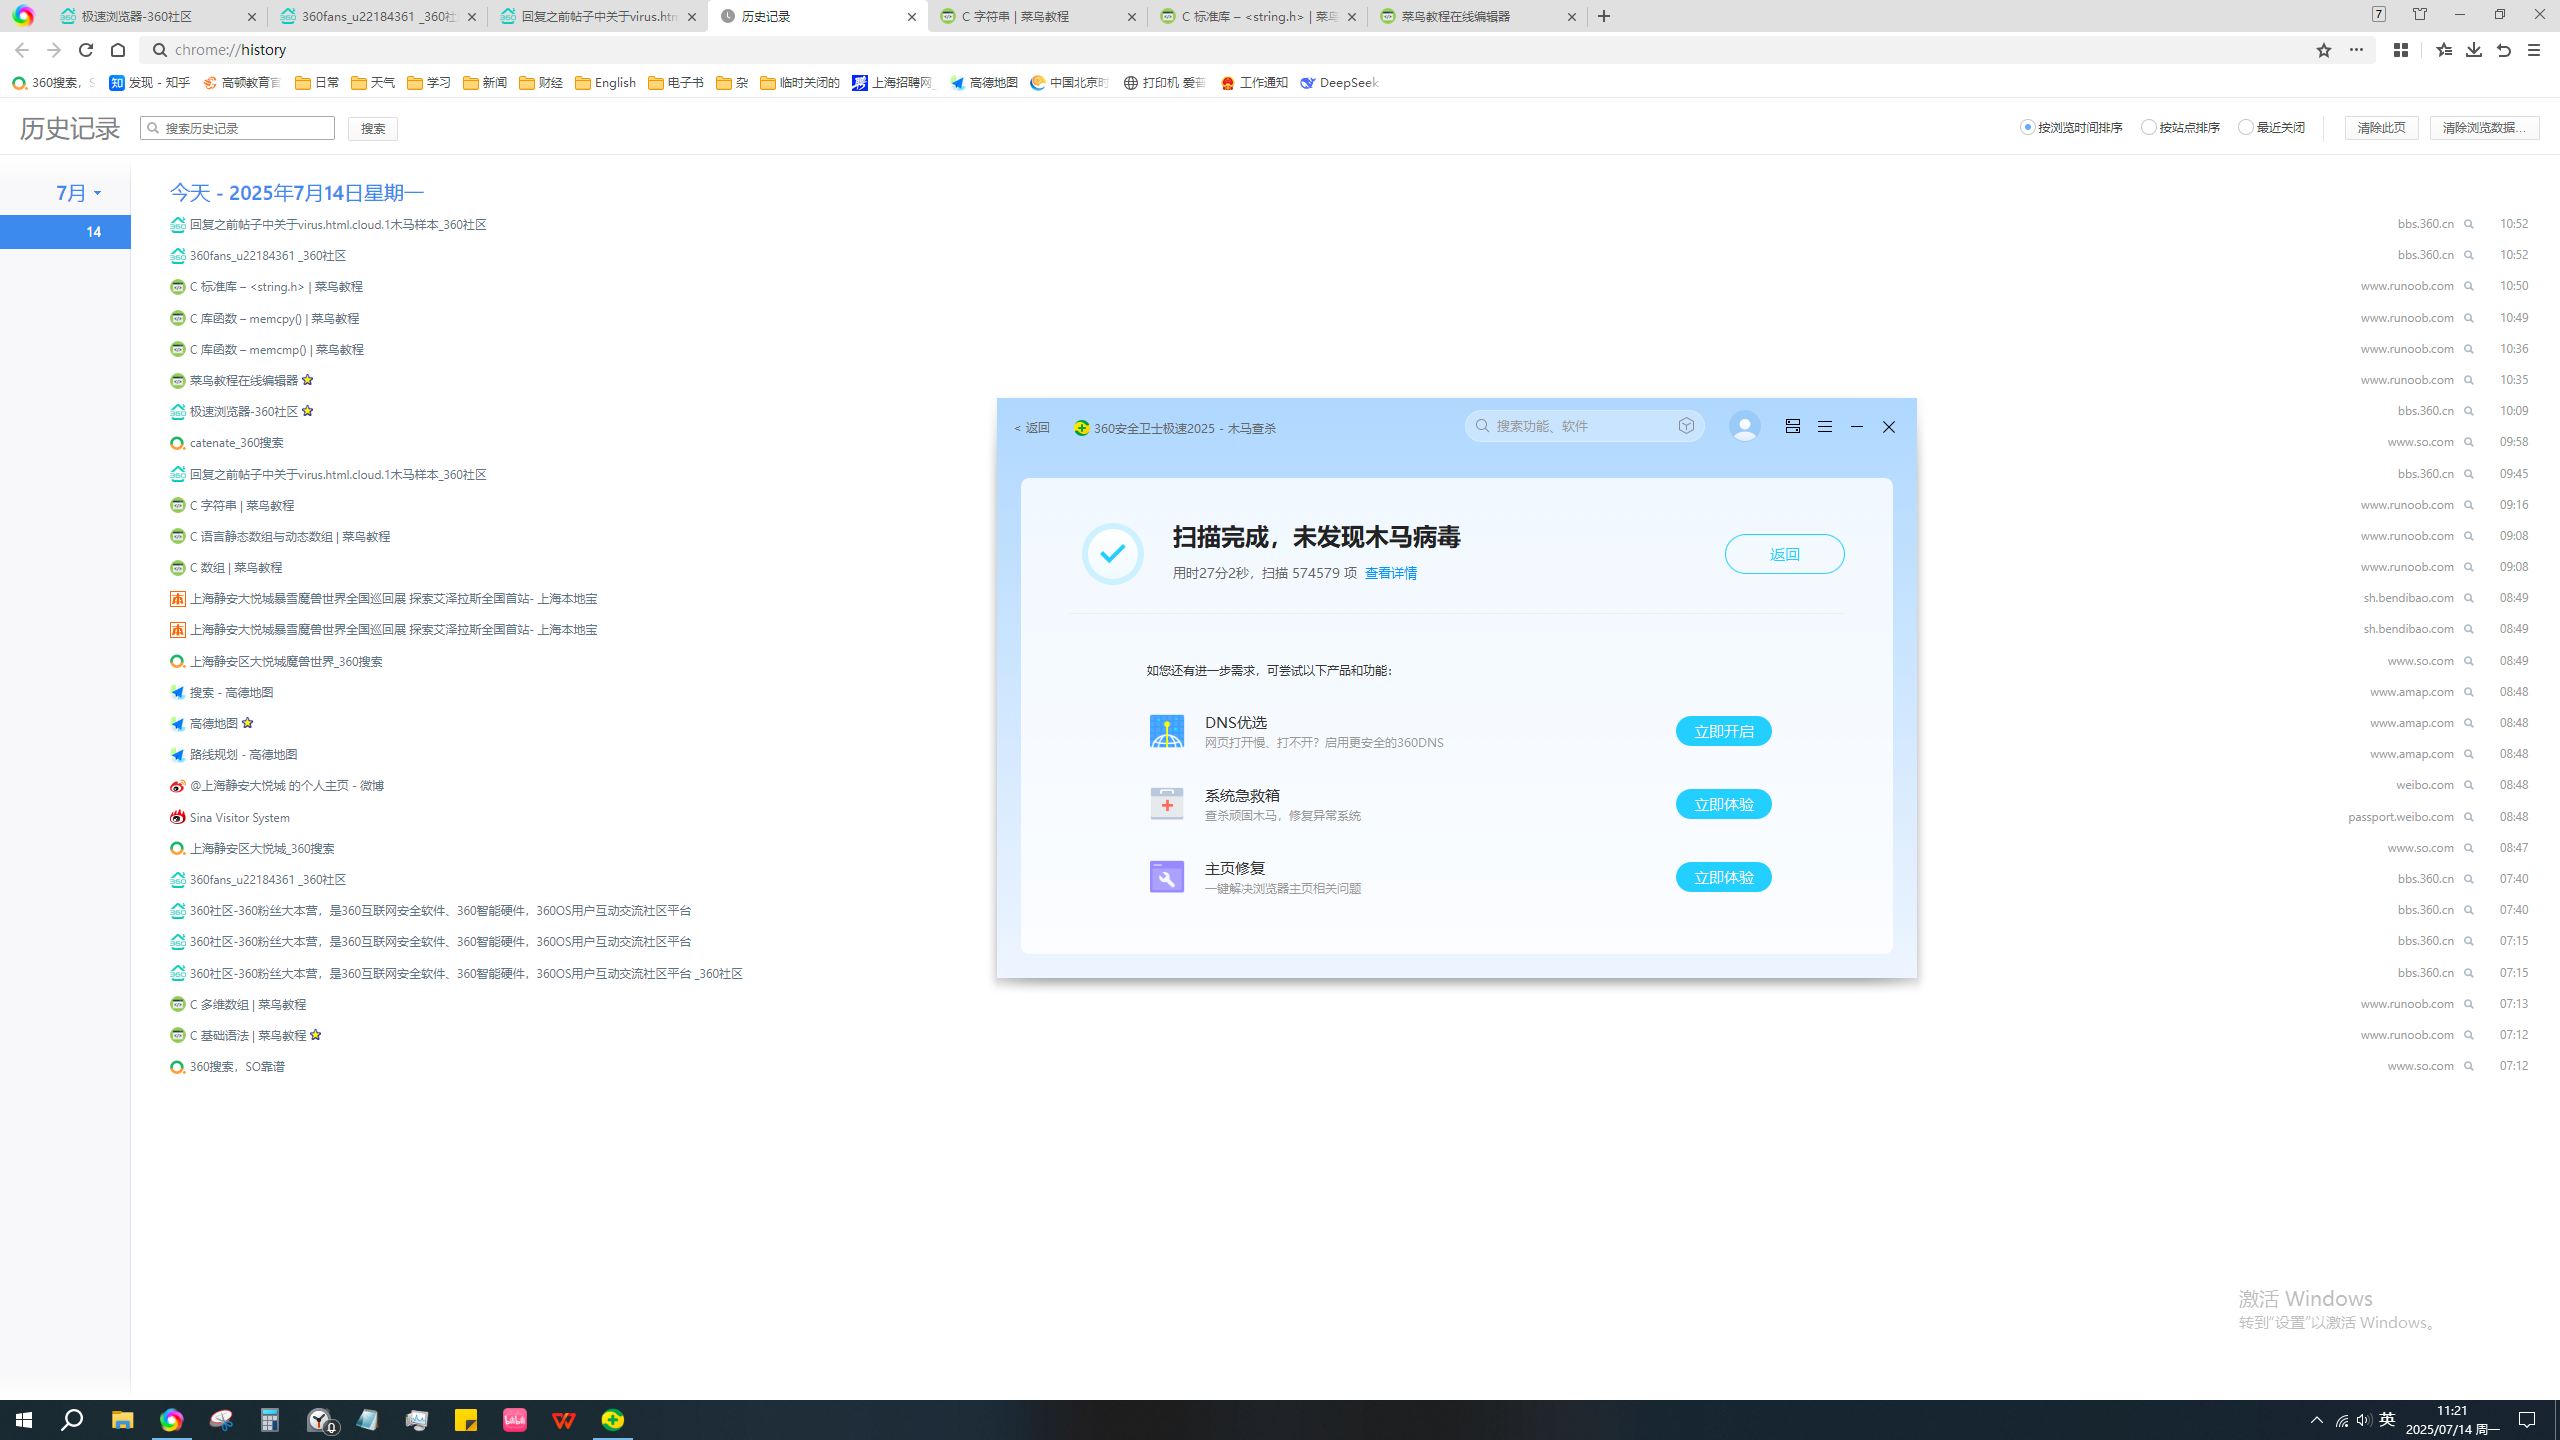The height and width of the screenshot is (1440, 2560).
Task: Click the 搜索历史记录 input field
Action: [244, 128]
